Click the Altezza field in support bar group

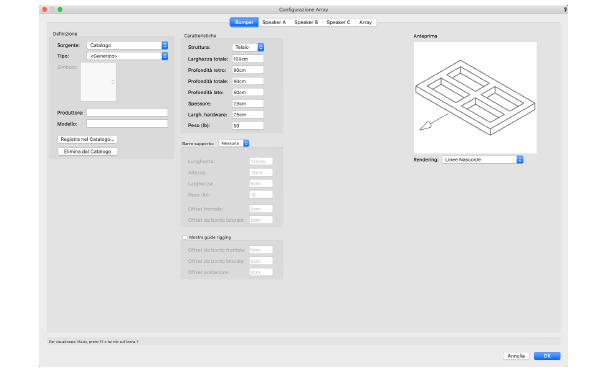pos(261,173)
